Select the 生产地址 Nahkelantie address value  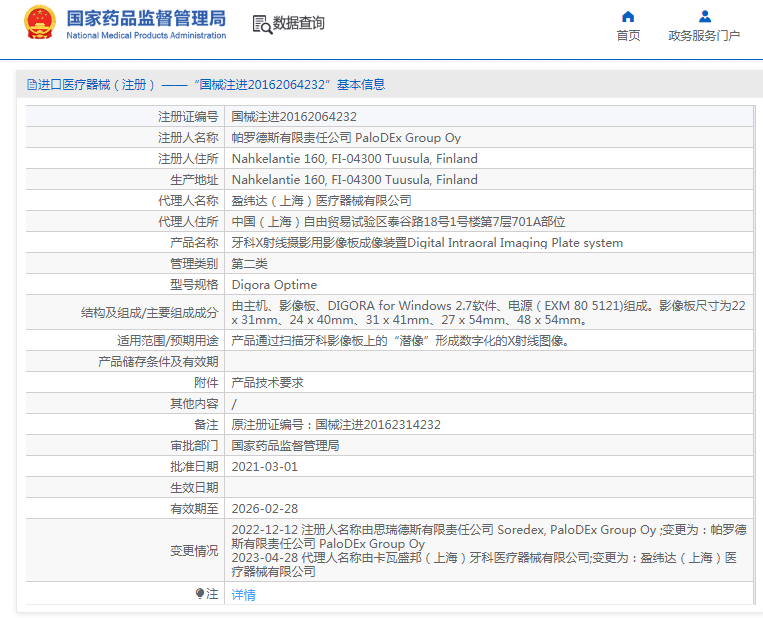pos(354,180)
